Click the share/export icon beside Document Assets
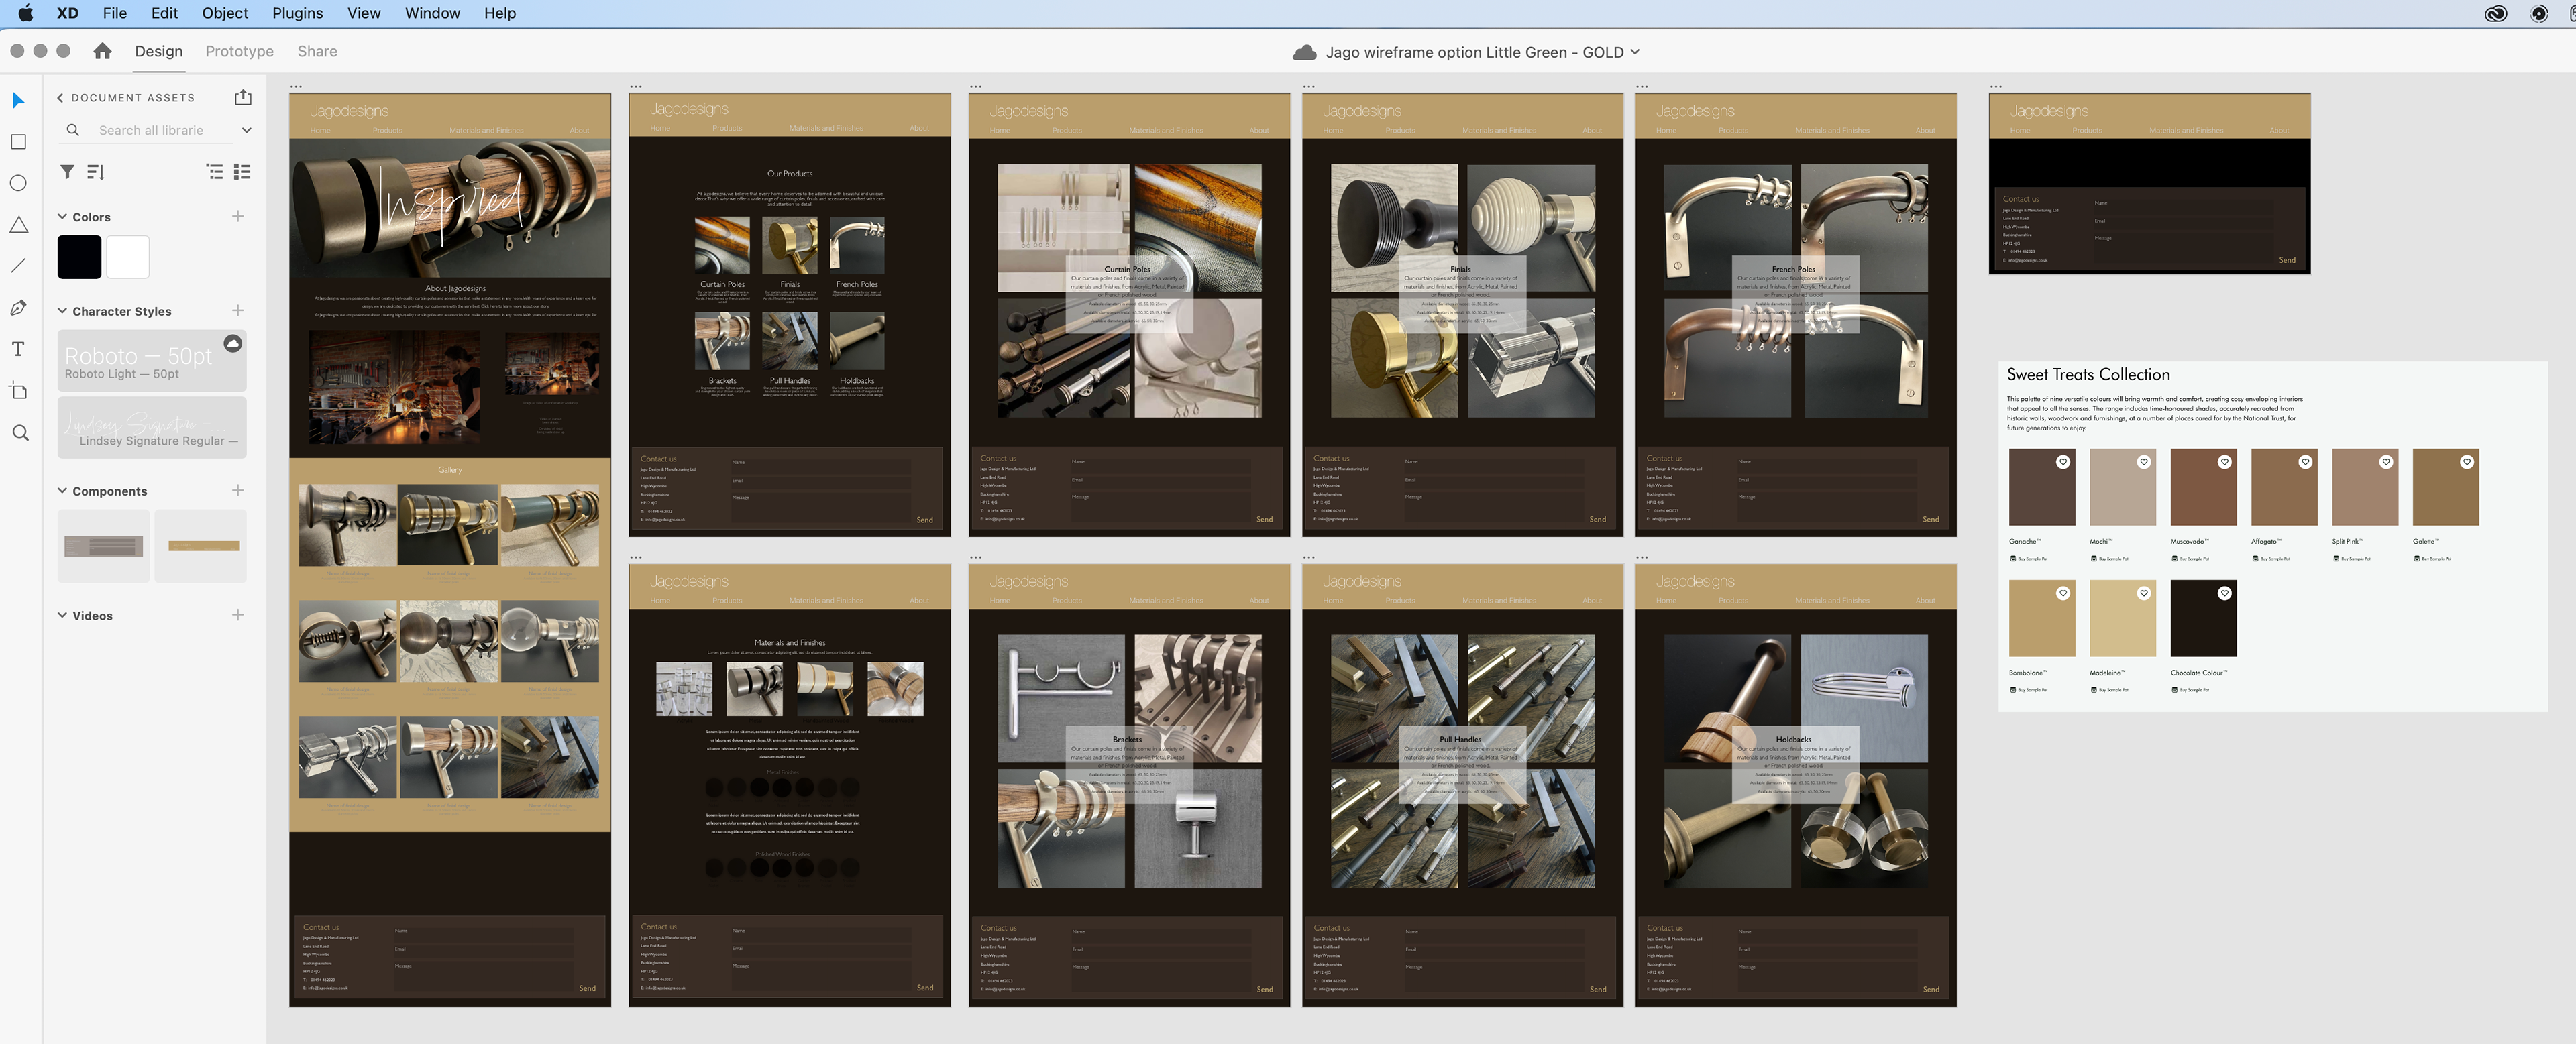The width and height of the screenshot is (2576, 1044). [243, 97]
